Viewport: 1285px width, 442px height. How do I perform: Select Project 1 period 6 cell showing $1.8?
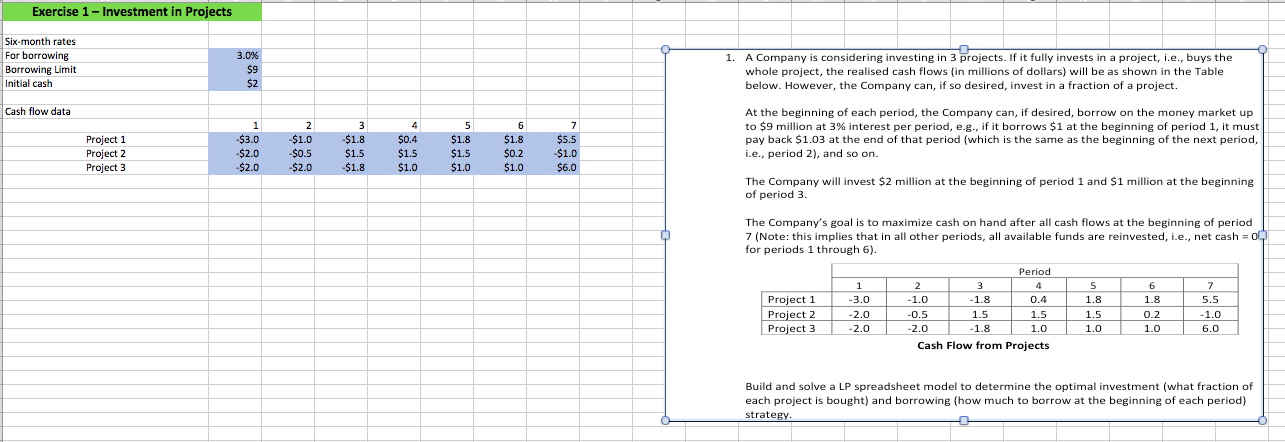499,140
